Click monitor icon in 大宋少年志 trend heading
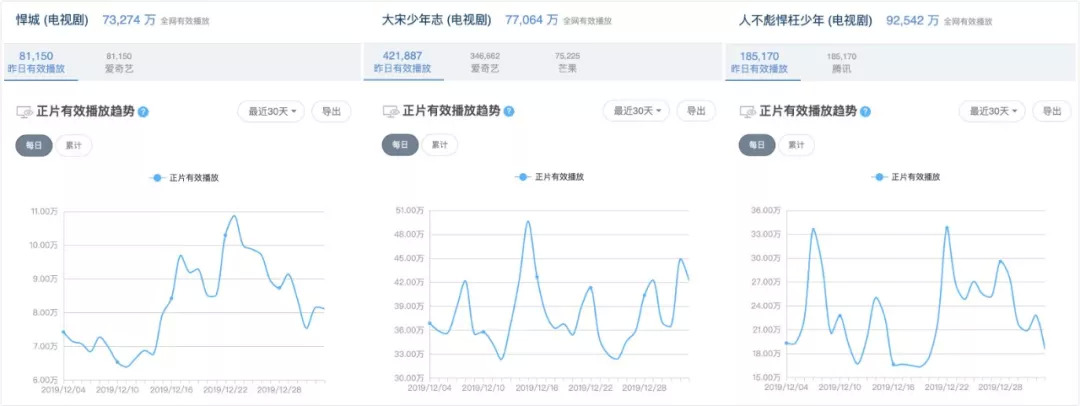Screen dimensions: 1080x406 [x=391, y=112]
